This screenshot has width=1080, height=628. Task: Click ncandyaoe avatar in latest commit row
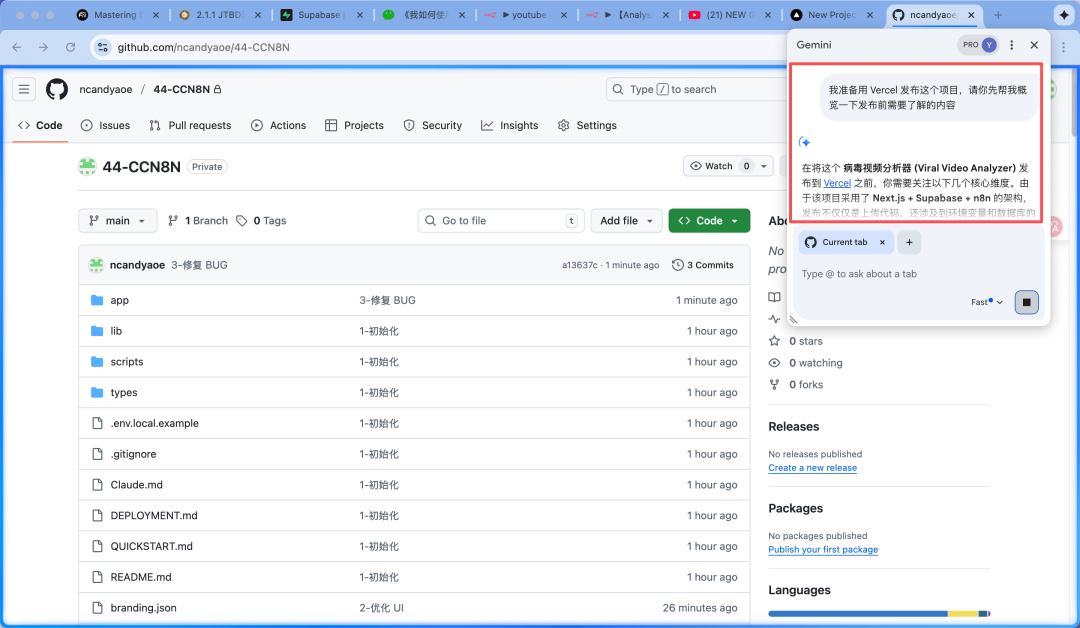click(x=96, y=265)
